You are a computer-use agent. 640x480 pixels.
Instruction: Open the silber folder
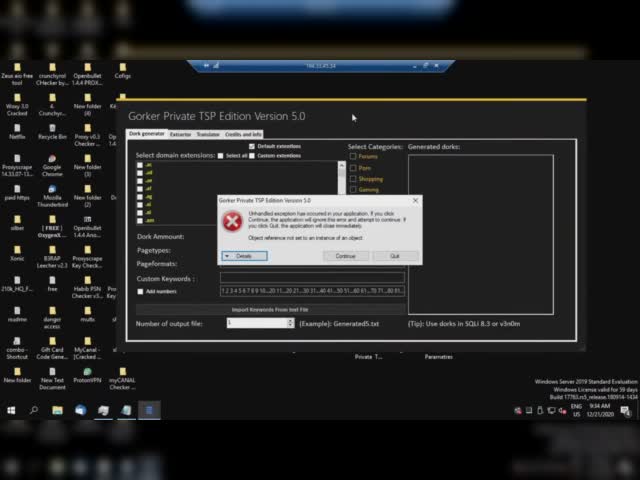pyautogui.click(x=17, y=223)
